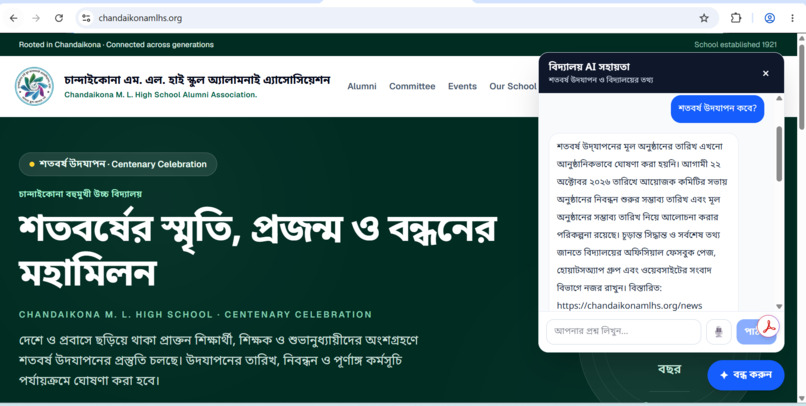Viewport: 806px width, 406px height.
Task: Open the chandaikonamlhs.org/news link in chat
Action: (629, 306)
